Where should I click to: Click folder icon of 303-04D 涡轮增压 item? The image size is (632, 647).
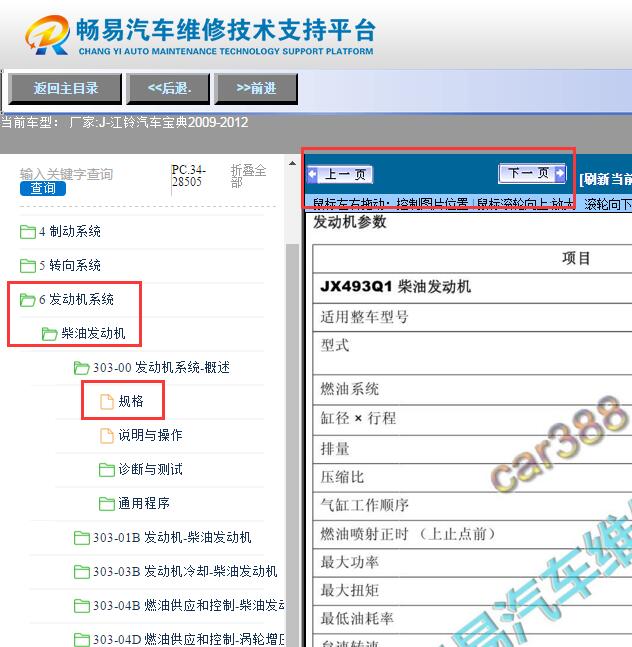81,640
